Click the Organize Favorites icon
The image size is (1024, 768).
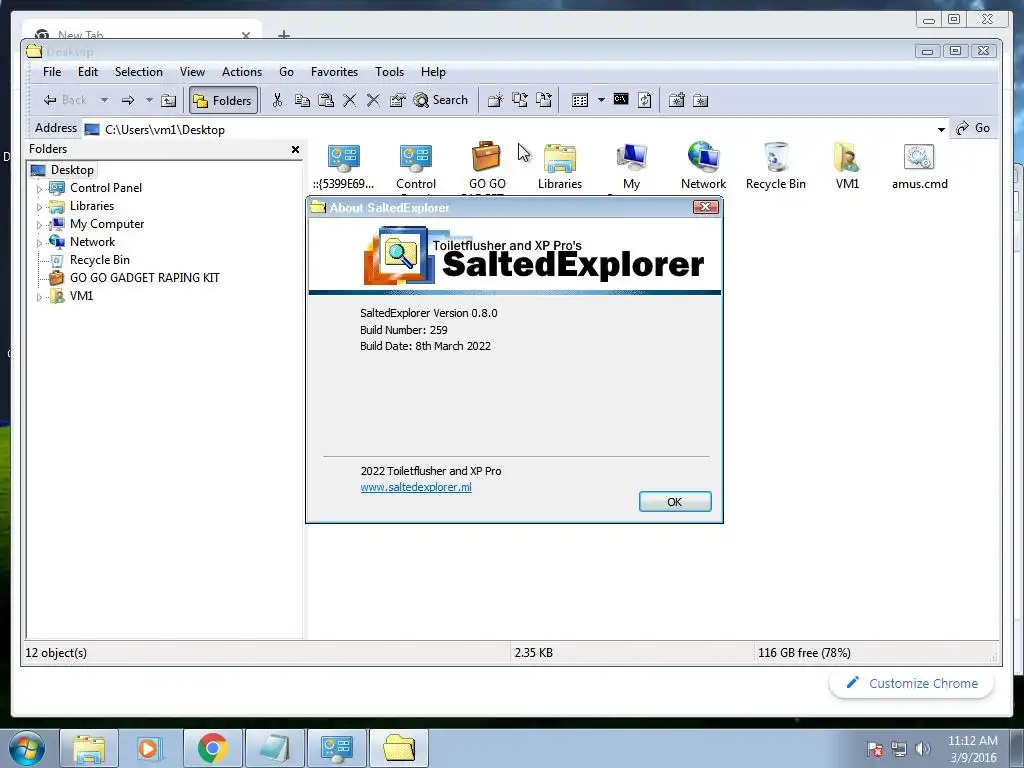[700, 100]
